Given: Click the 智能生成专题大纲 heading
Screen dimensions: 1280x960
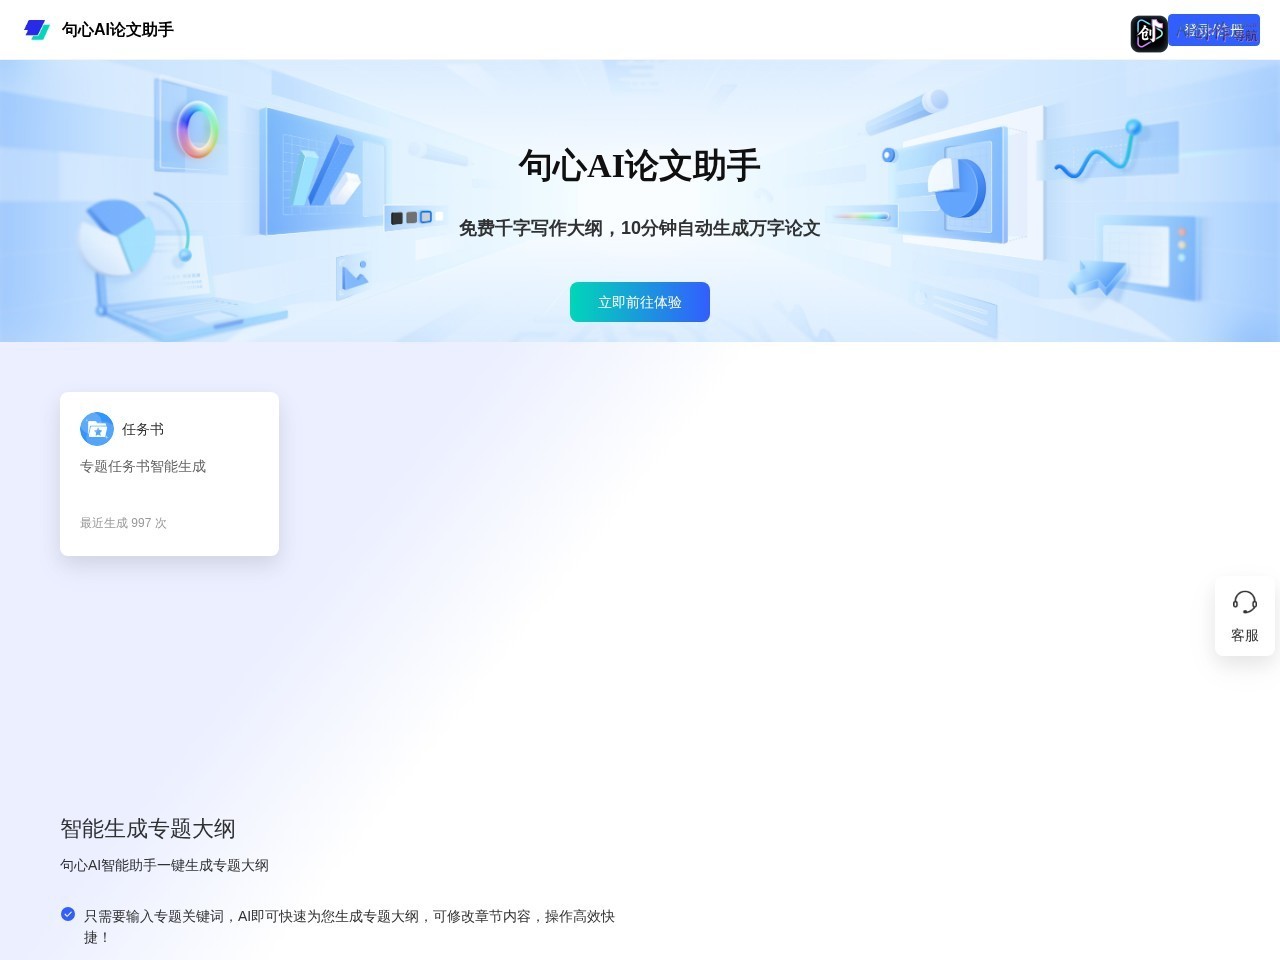Looking at the screenshot, I should click(148, 829).
